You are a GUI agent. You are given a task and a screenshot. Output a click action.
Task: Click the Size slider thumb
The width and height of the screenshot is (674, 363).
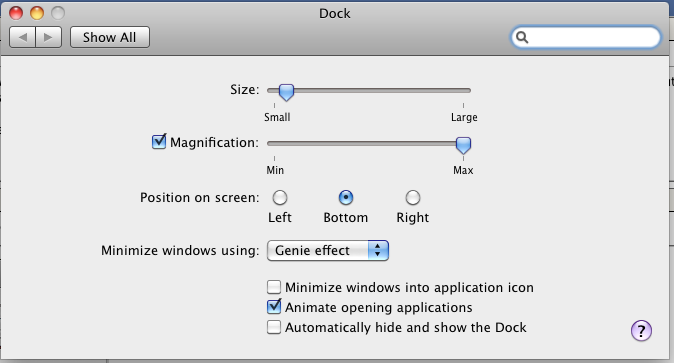[286, 92]
